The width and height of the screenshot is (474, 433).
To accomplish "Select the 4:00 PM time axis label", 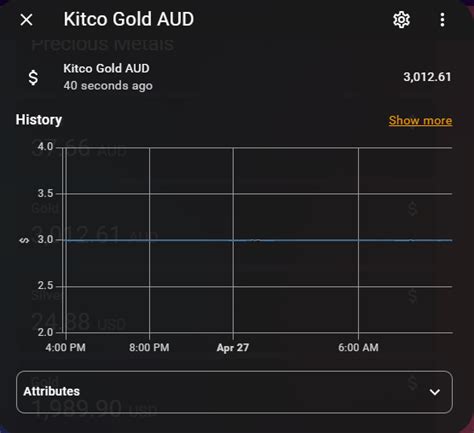I will pyautogui.click(x=65, y=348).
